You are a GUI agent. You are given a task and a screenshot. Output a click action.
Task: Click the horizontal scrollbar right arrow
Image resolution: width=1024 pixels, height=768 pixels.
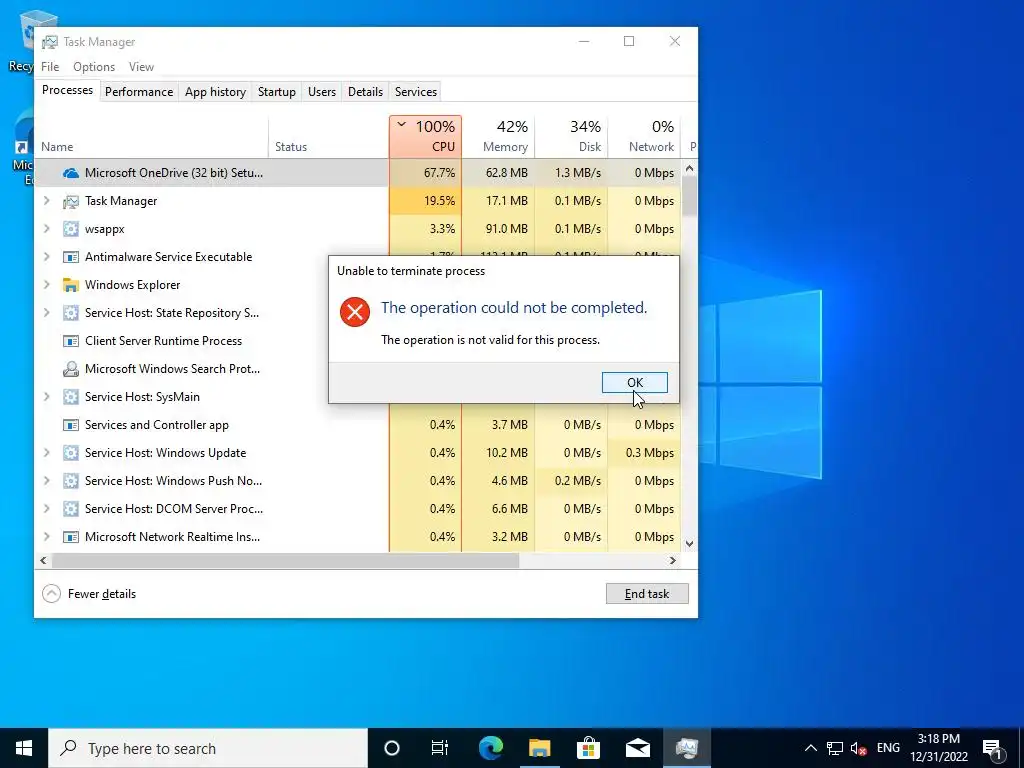pyautogui.click(x=673, y=560)
